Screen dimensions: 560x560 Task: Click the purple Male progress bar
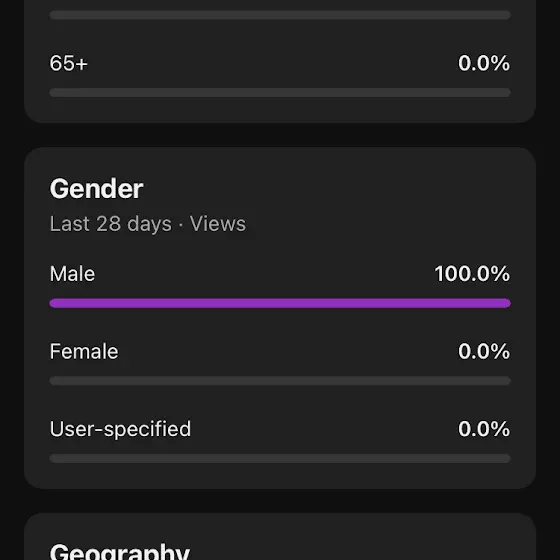click(x=280, y=303)
